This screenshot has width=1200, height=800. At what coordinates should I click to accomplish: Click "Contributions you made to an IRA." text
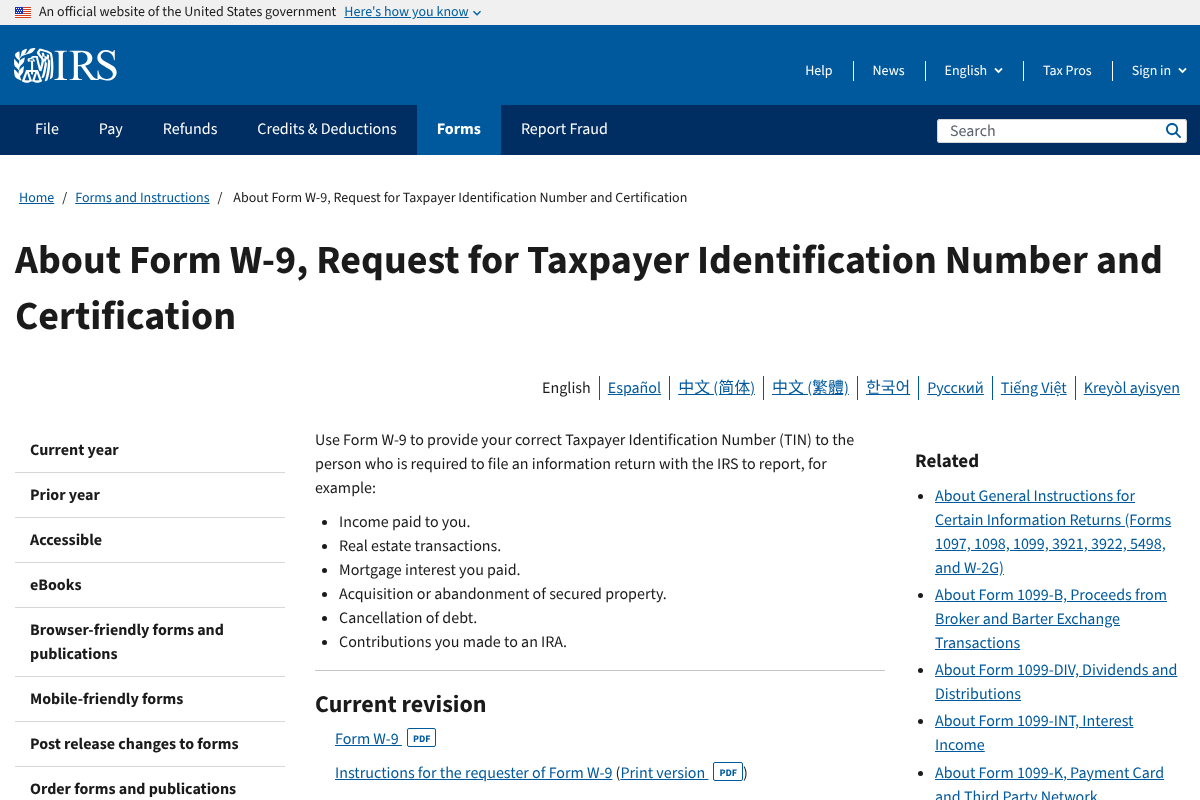pyautogui.click(x=453, y=642)
